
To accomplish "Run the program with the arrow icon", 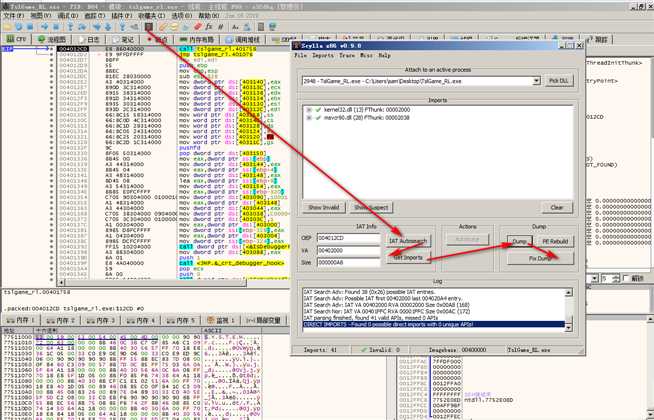I will pos(44,27).
